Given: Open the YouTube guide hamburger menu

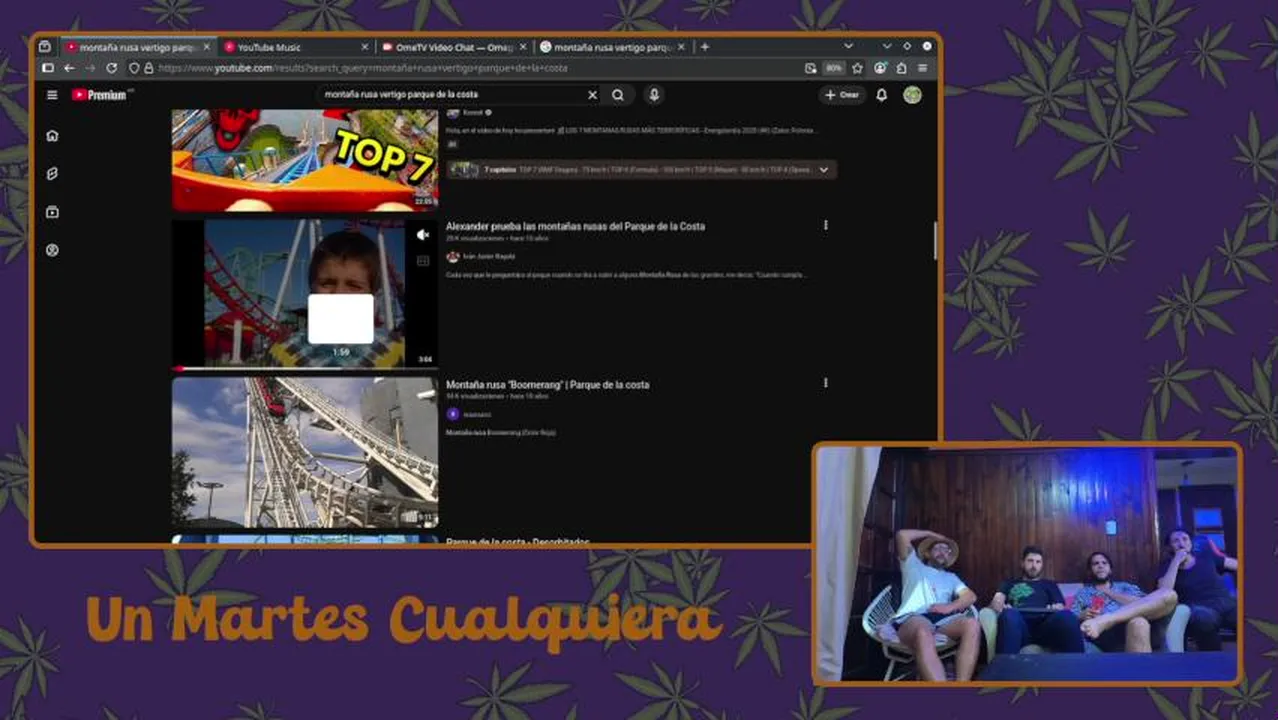Looking at the screenshot, I should [52, 95].
